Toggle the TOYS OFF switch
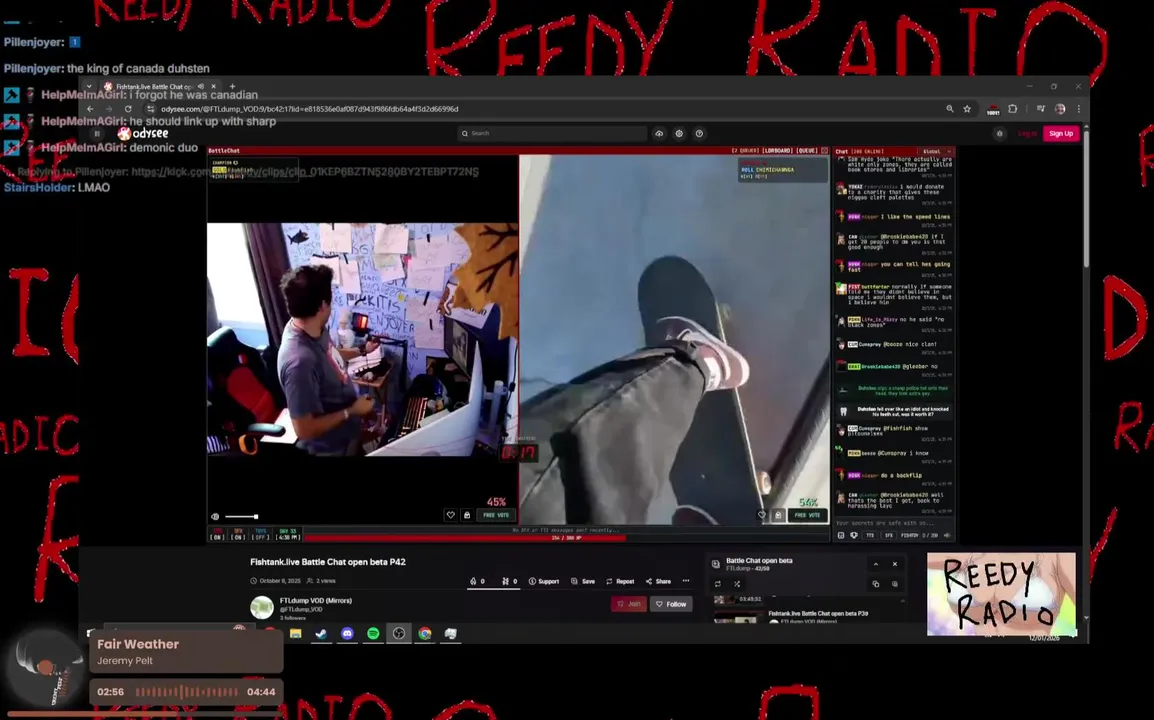The image size is (1154, 720). (x=261, y=534)
